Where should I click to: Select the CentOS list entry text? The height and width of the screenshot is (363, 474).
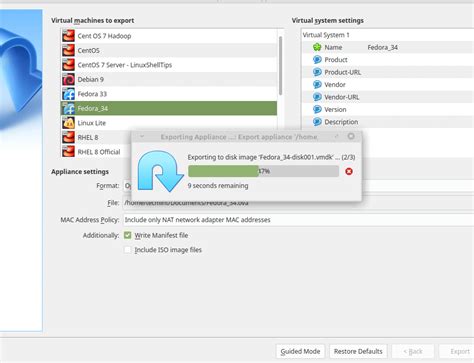click(x=88, y=50)
